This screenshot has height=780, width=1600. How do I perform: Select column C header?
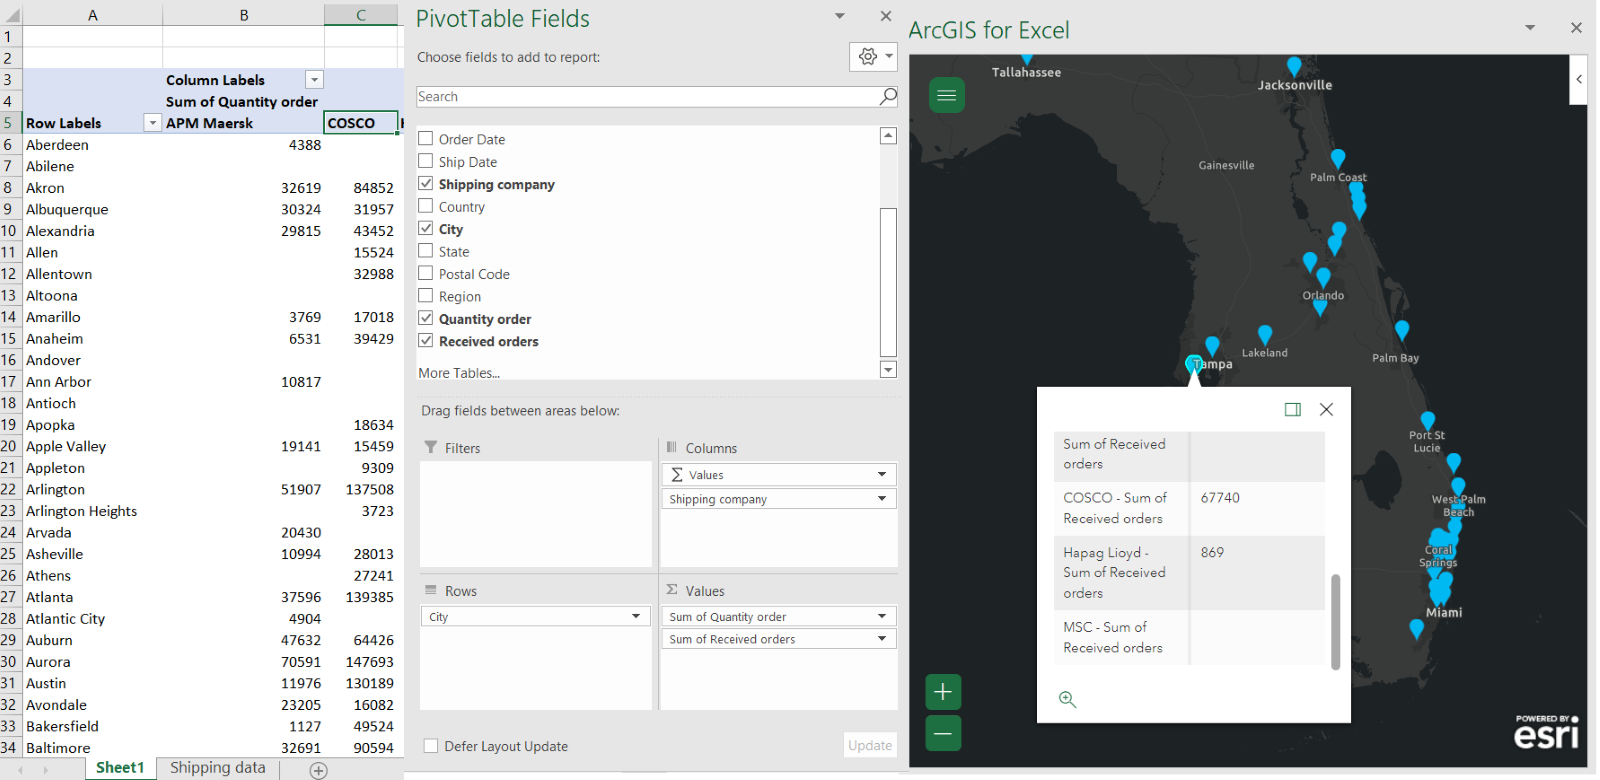(361, 14)
